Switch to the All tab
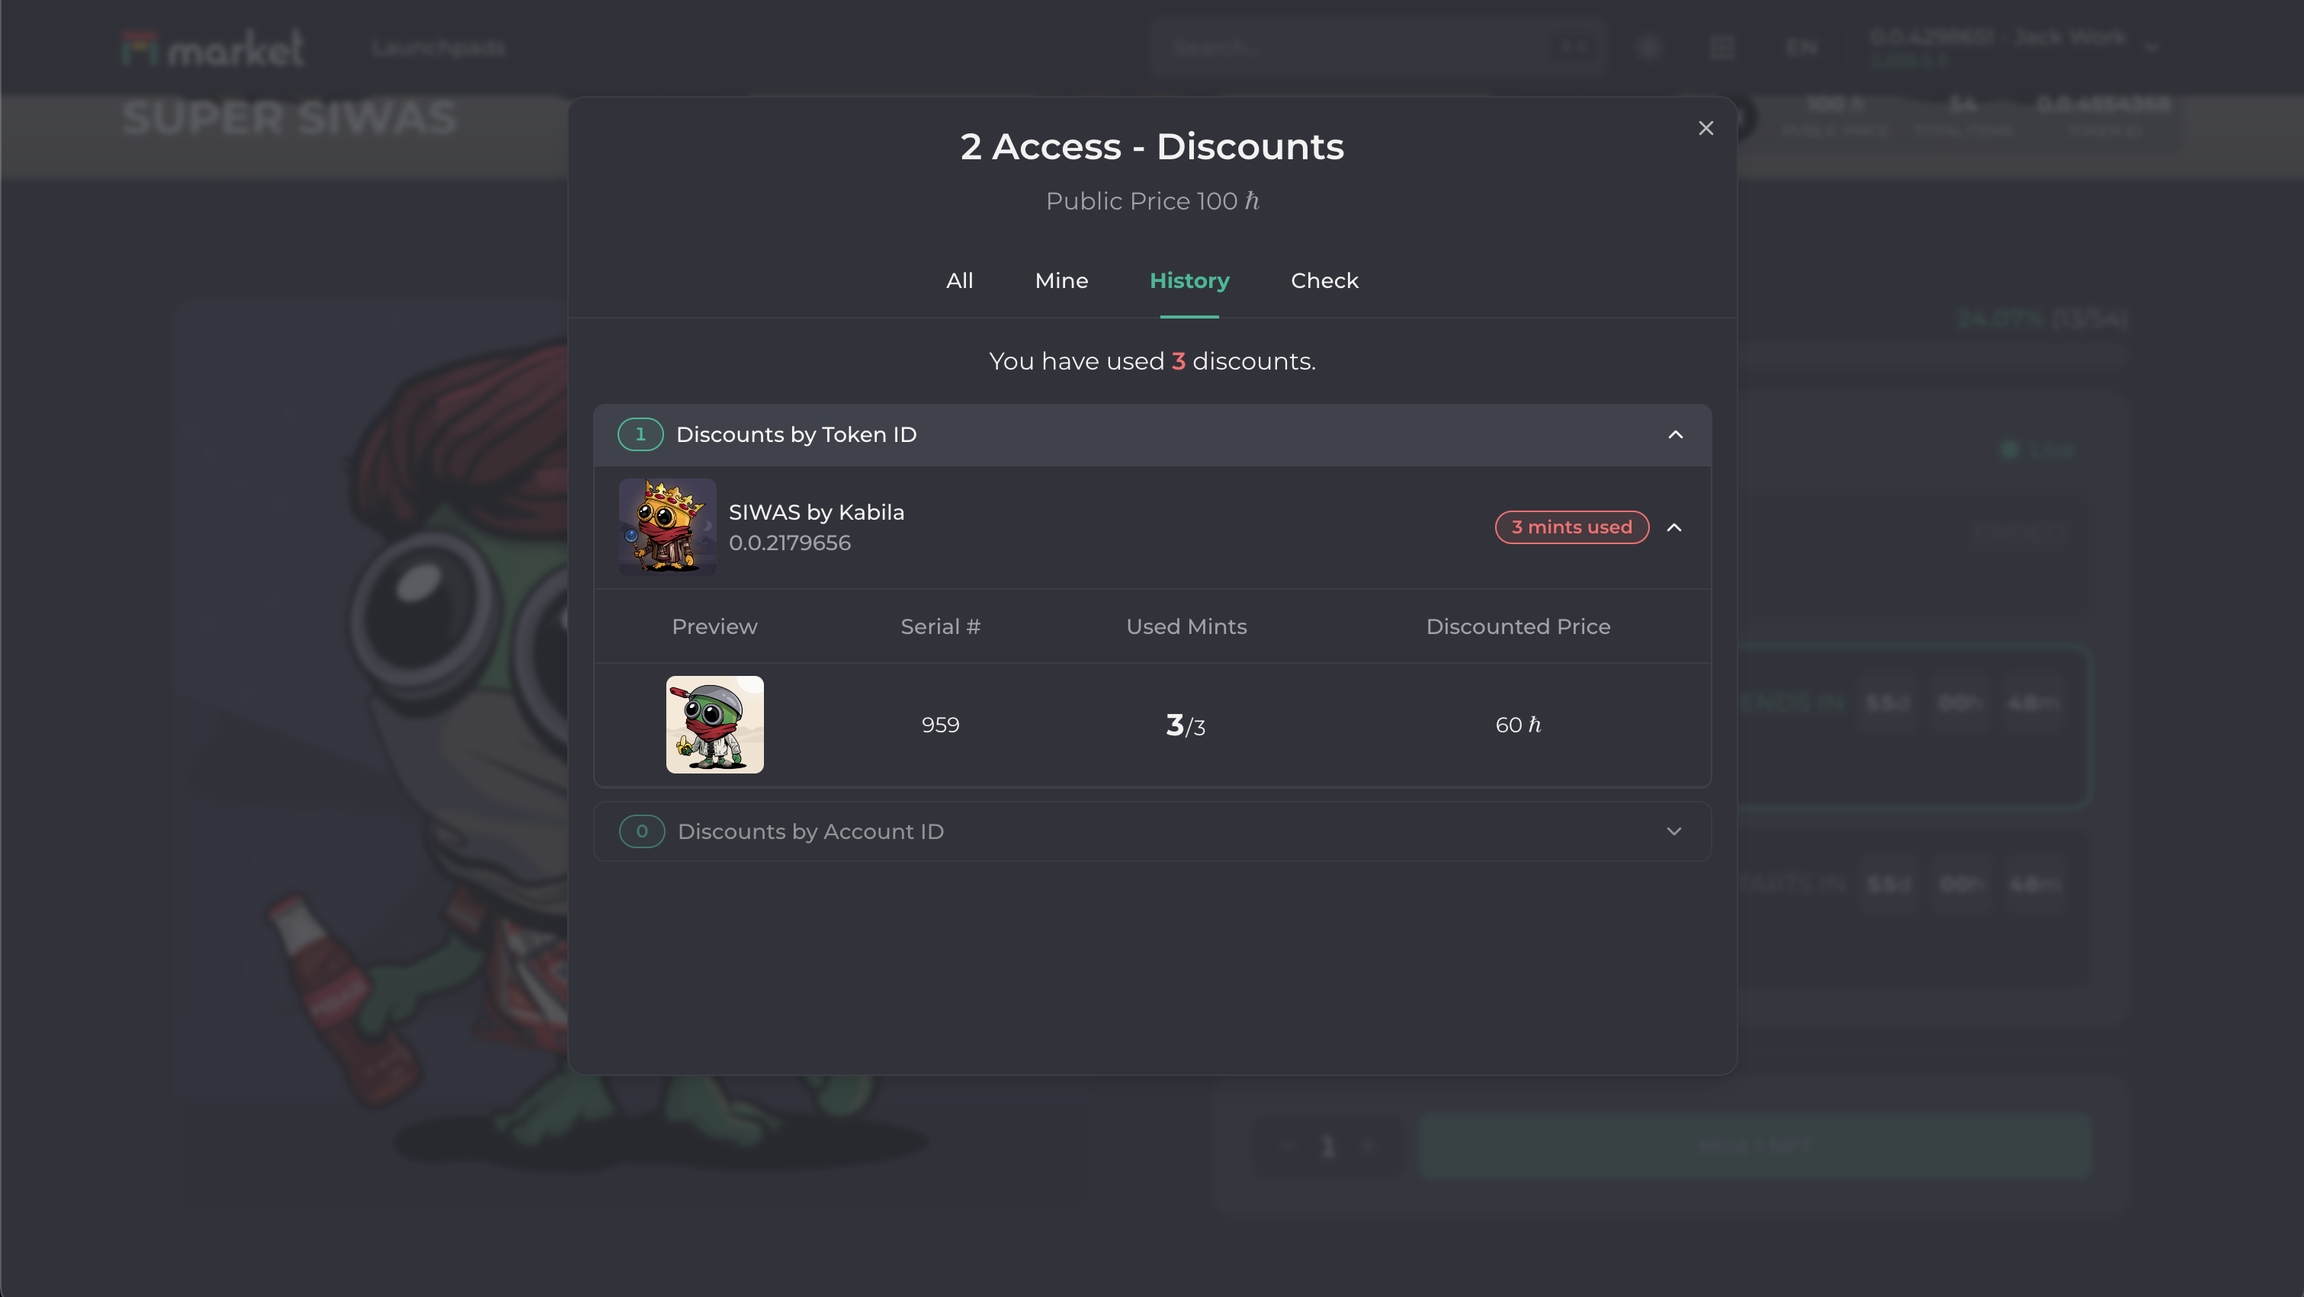The width and height of the screenshot is (2304, 1297). coord(959,281)
